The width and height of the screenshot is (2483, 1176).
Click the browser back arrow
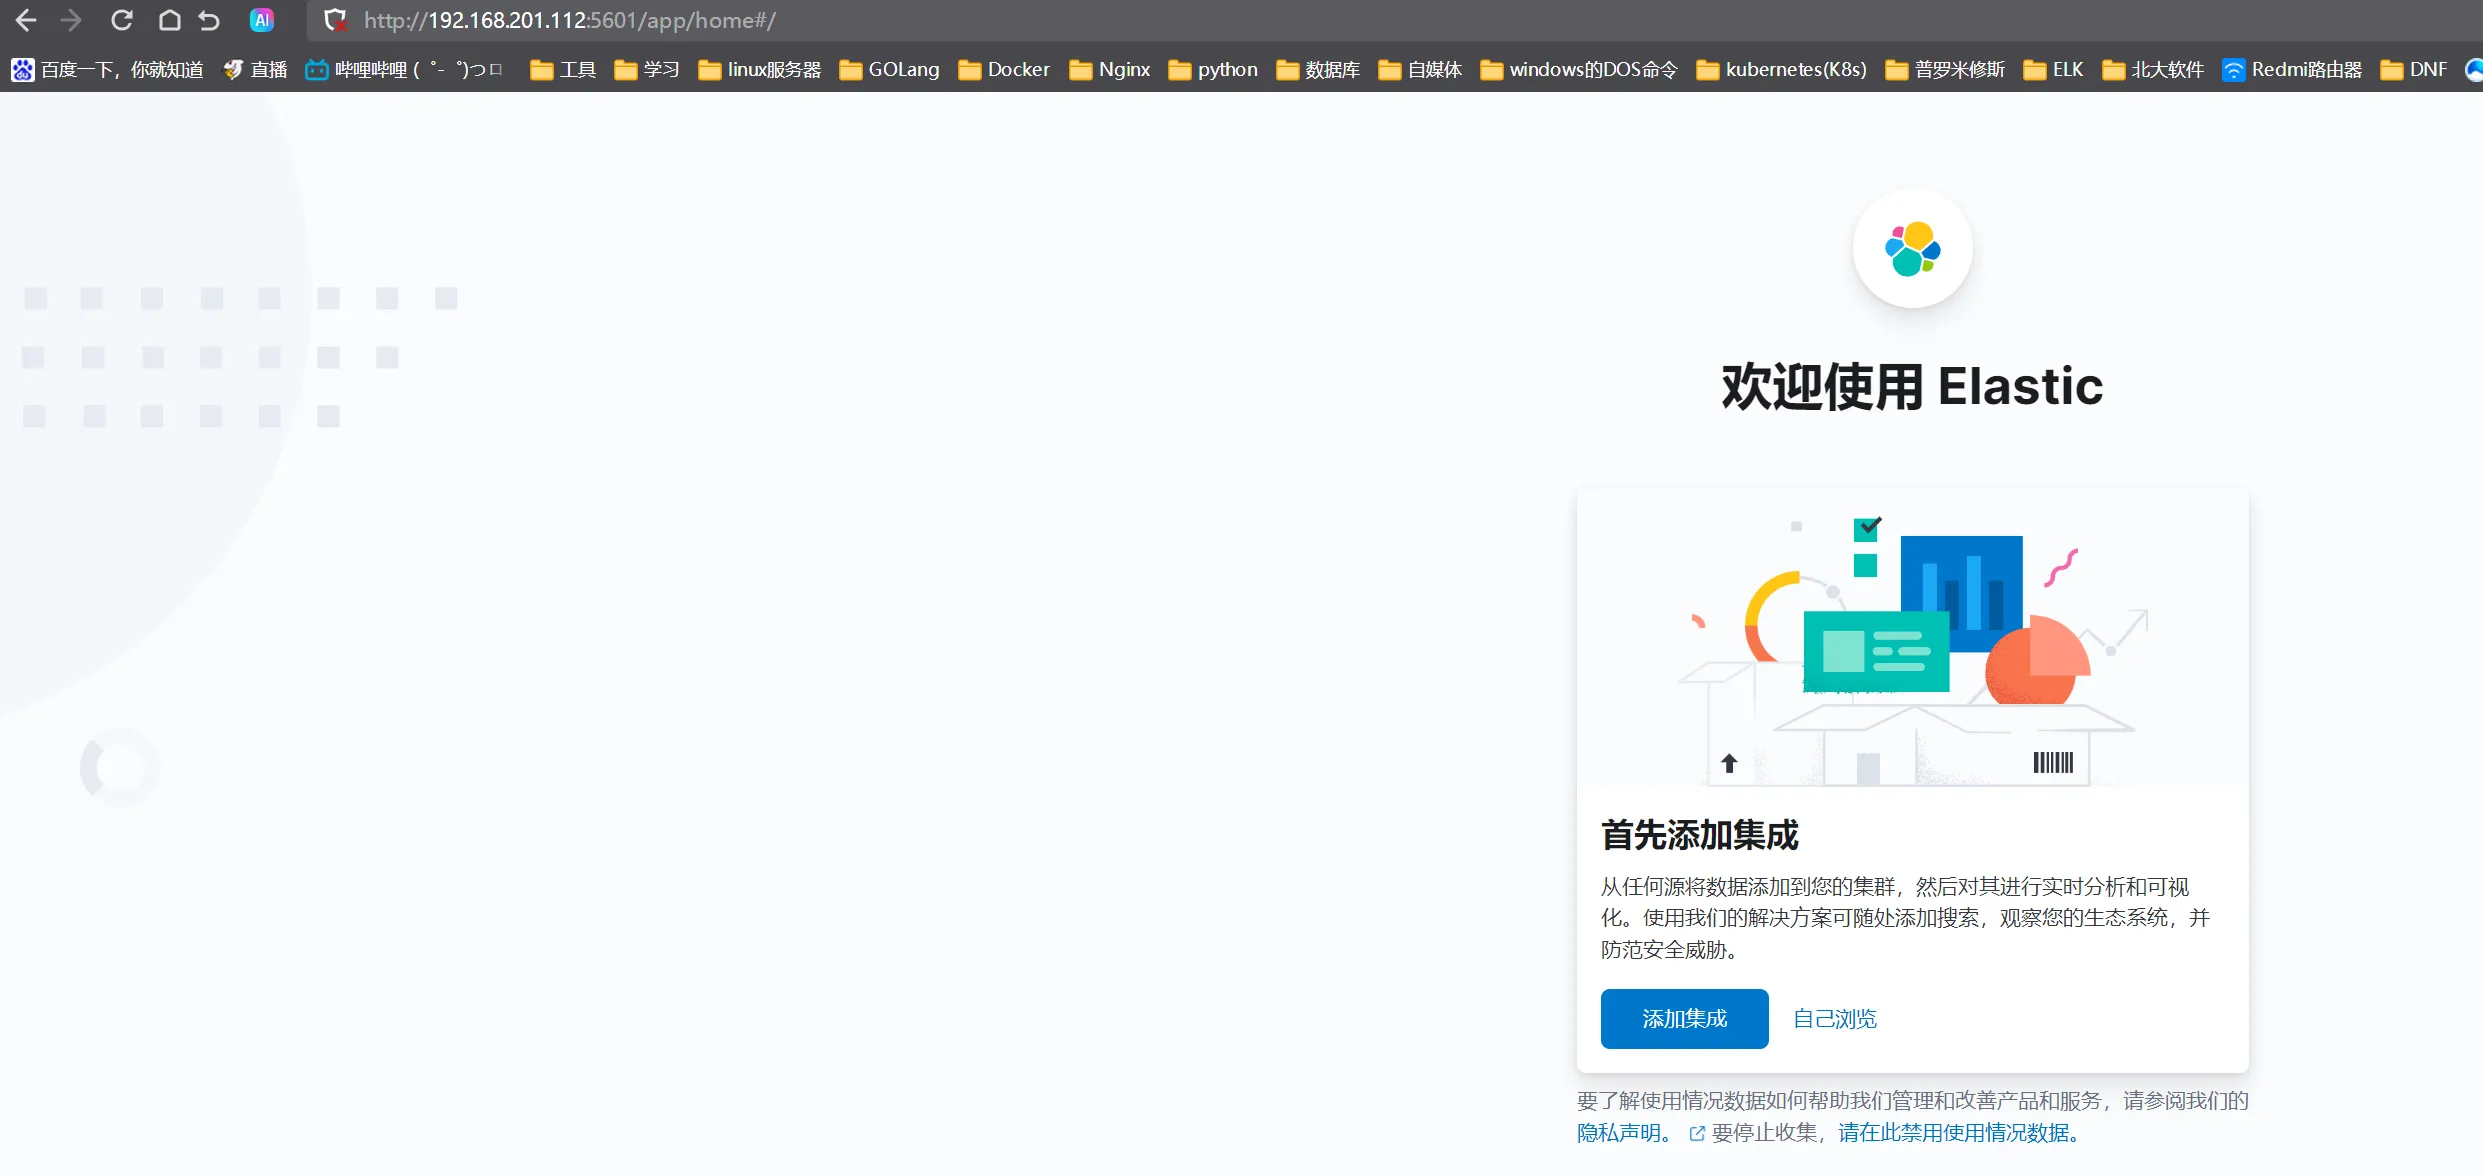point(26,20)
